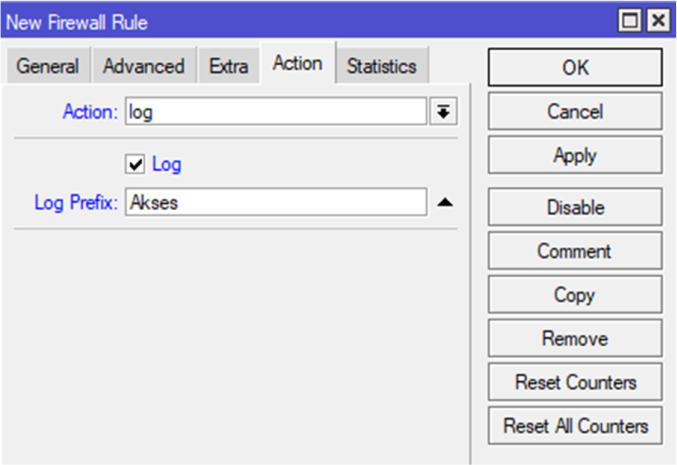The image size is (677, 465).
Task: Copy the firewall rule
Action: 575,295
